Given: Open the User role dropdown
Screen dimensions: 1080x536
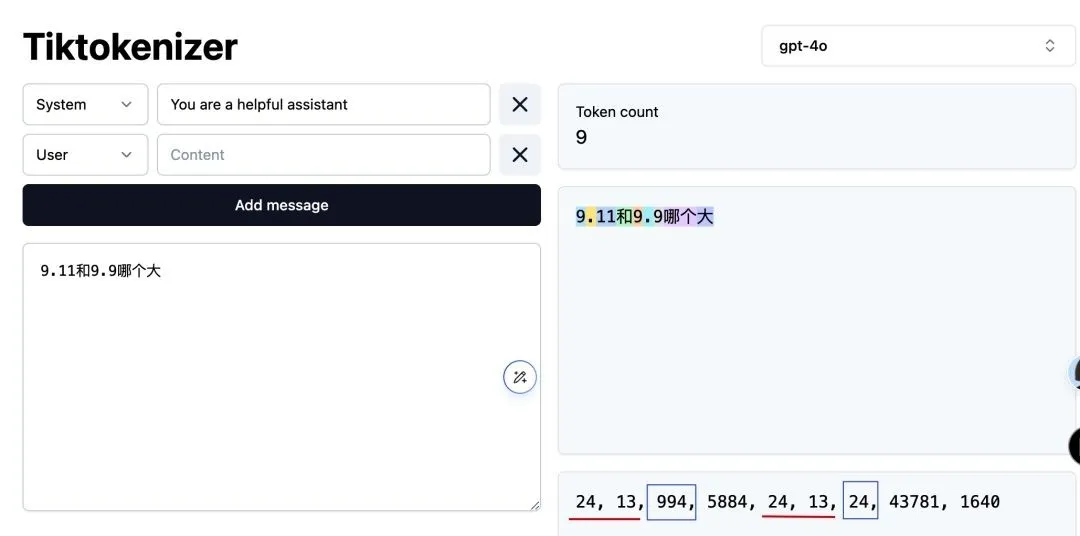Looking at the screenshot, I should click(85, 155).
